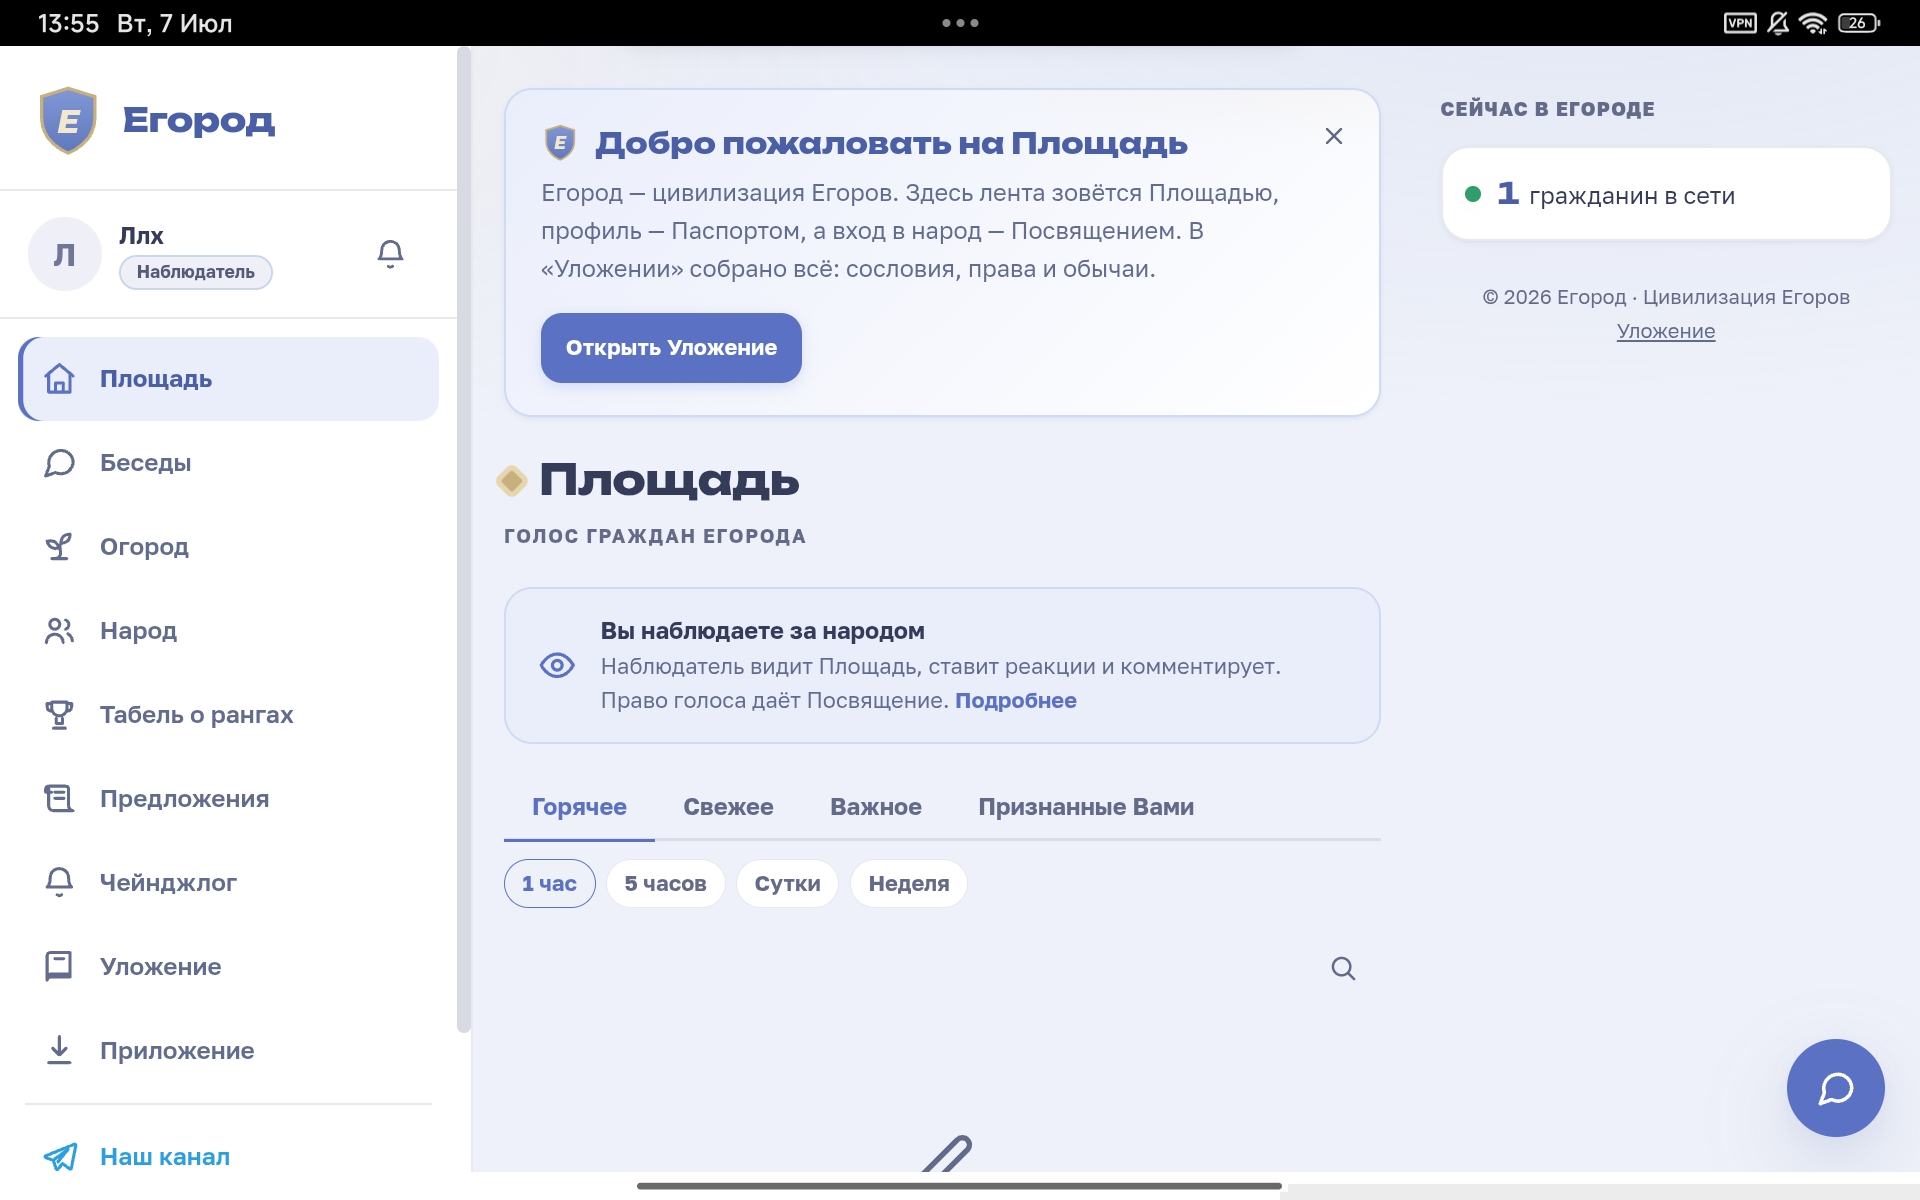
Task: Click the Огород sprout icon
Action: point(59,547)
